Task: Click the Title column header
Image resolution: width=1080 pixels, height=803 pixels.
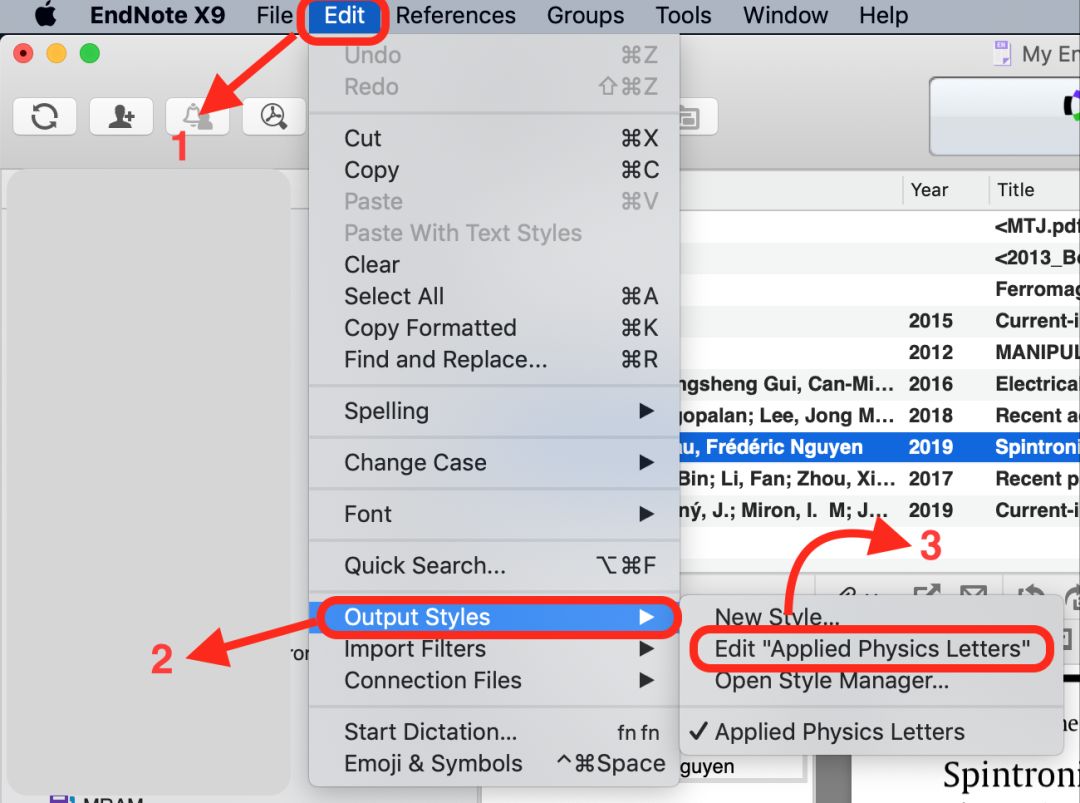Action: pyautogui.click(x=1015, y=190)
